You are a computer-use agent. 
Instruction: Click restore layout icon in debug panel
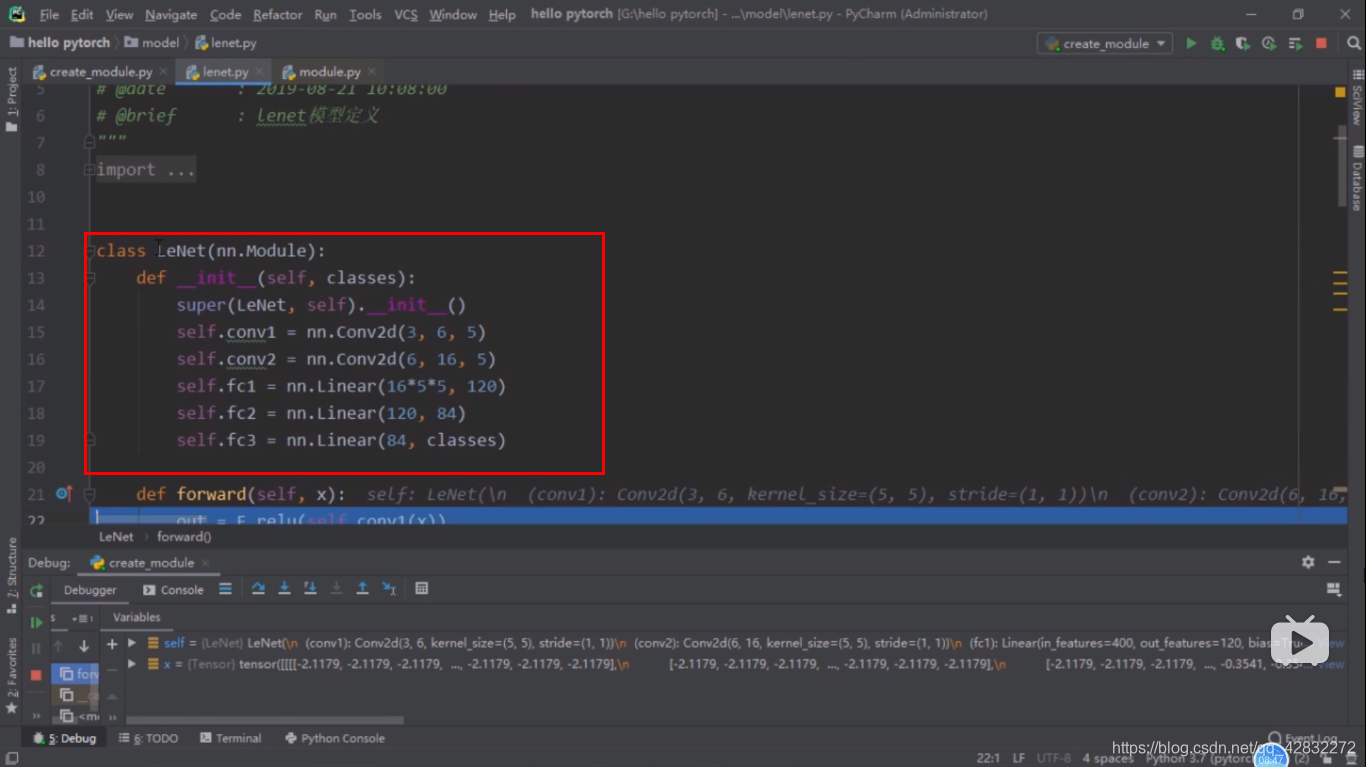tap(1333, 589)
